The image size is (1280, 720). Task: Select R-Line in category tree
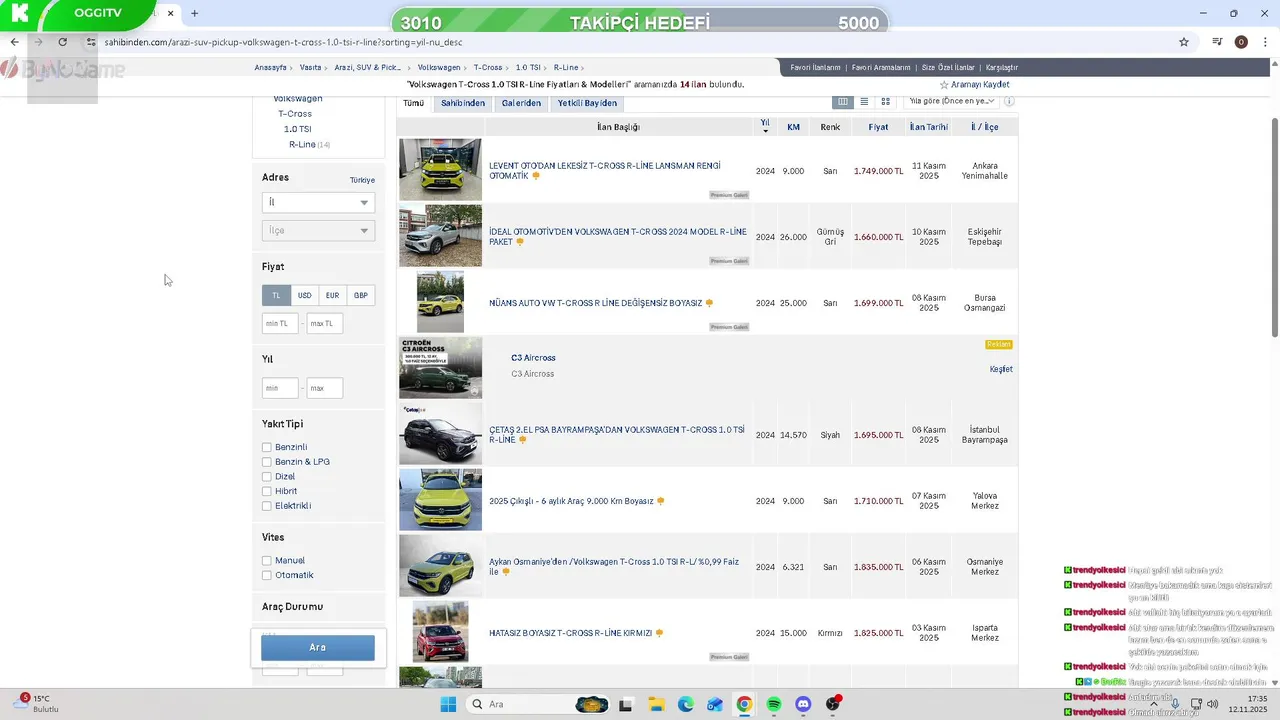tap(302, 145)
